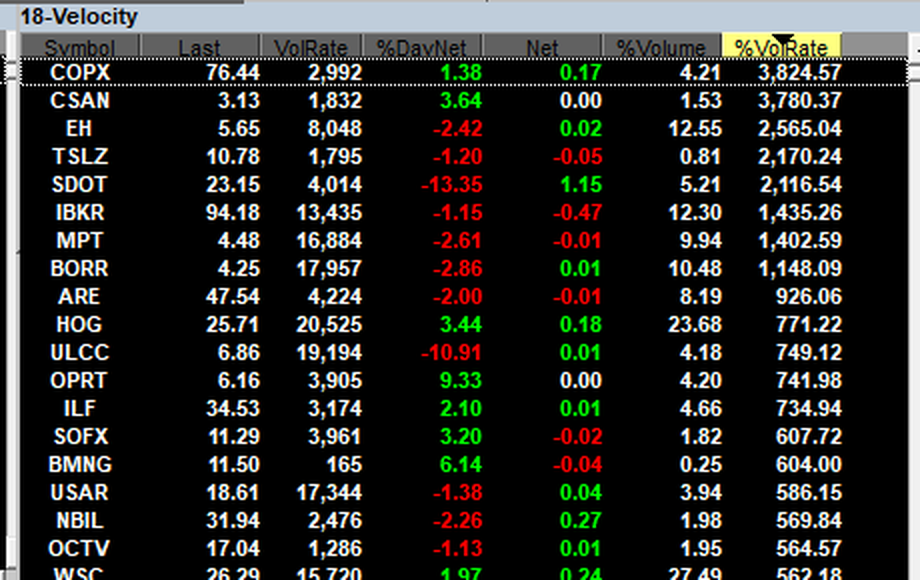Click HOG Net value 0.18

(x=581, y=324)
